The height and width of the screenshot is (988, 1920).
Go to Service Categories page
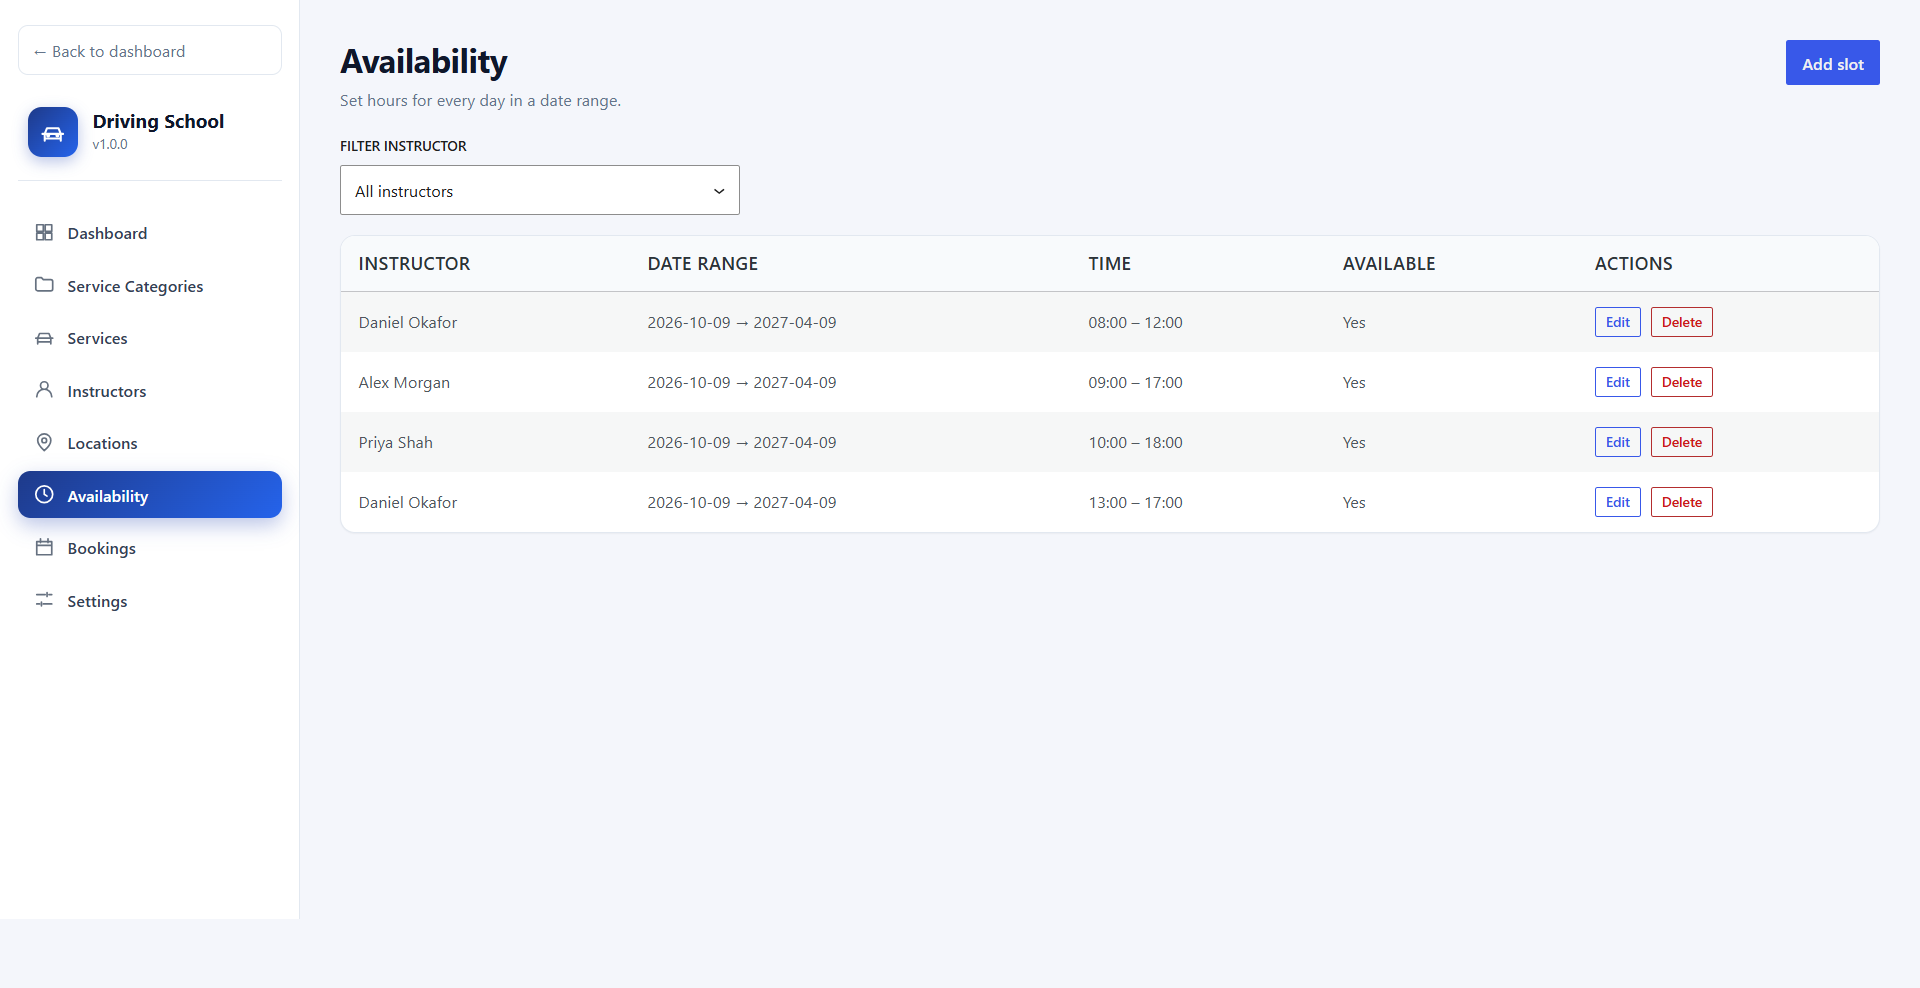point(150,286)
